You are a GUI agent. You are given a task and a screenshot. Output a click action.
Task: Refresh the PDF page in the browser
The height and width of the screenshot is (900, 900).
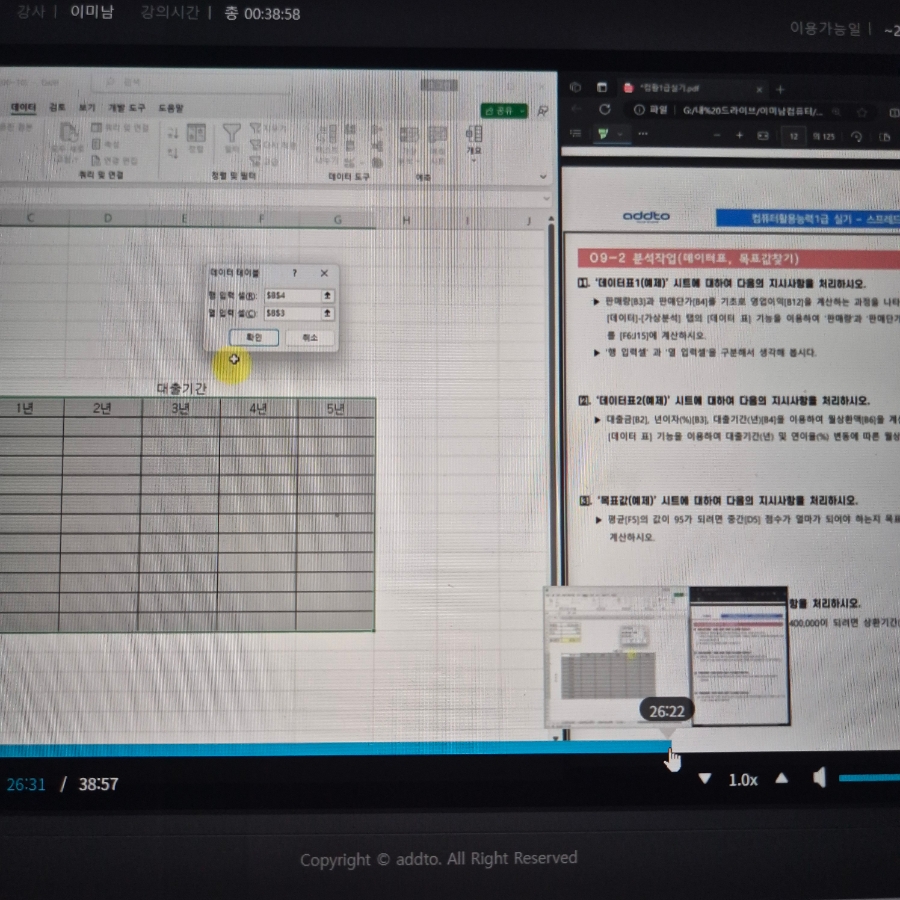tap(605, 110)
